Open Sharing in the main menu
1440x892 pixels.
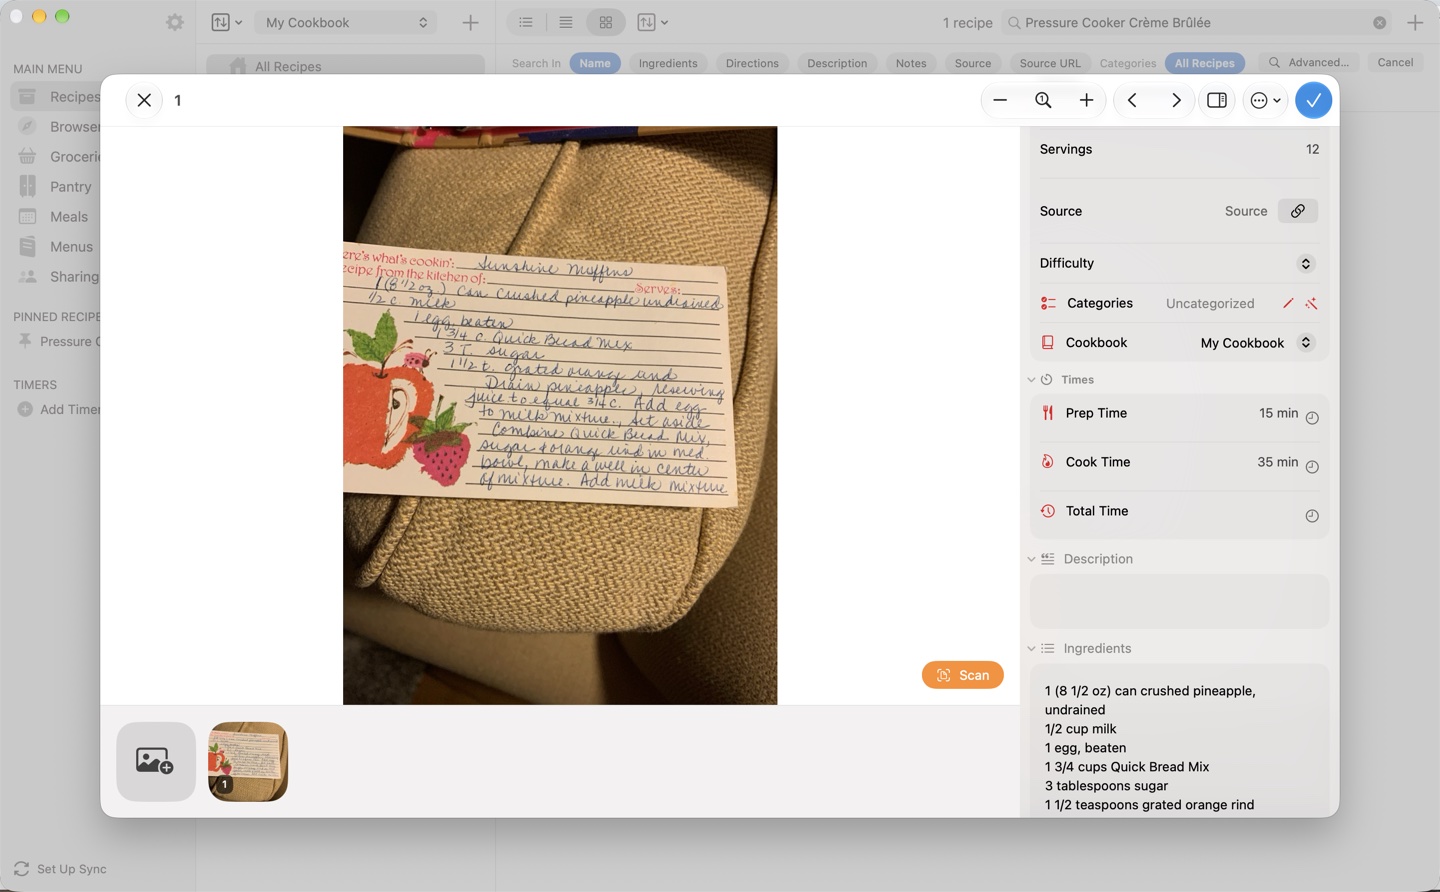[58, 277]
